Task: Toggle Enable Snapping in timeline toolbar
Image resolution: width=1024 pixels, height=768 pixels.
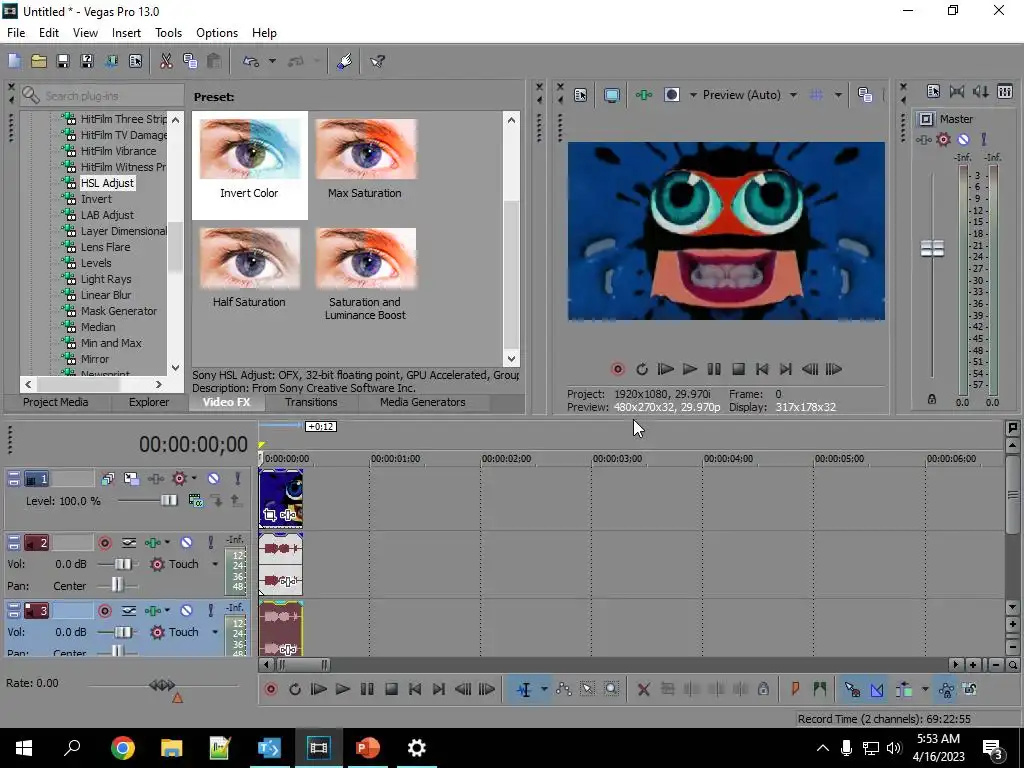Action: click(x=852, y=689)
